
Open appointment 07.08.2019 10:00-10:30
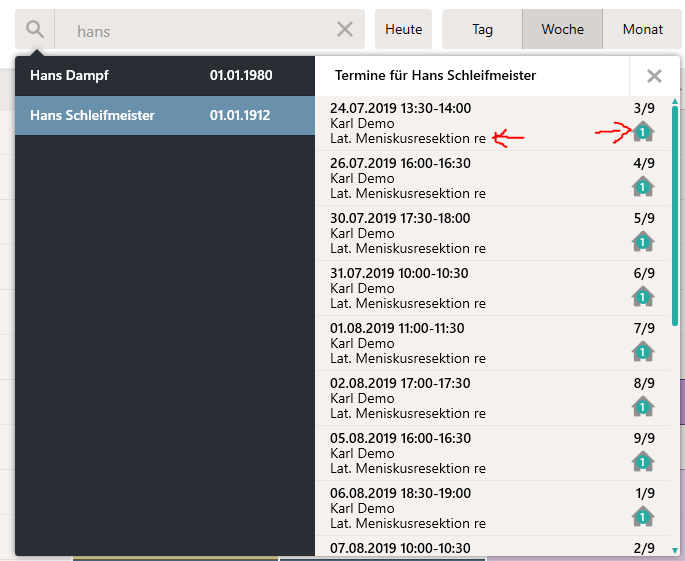click(x=492, y=547)
